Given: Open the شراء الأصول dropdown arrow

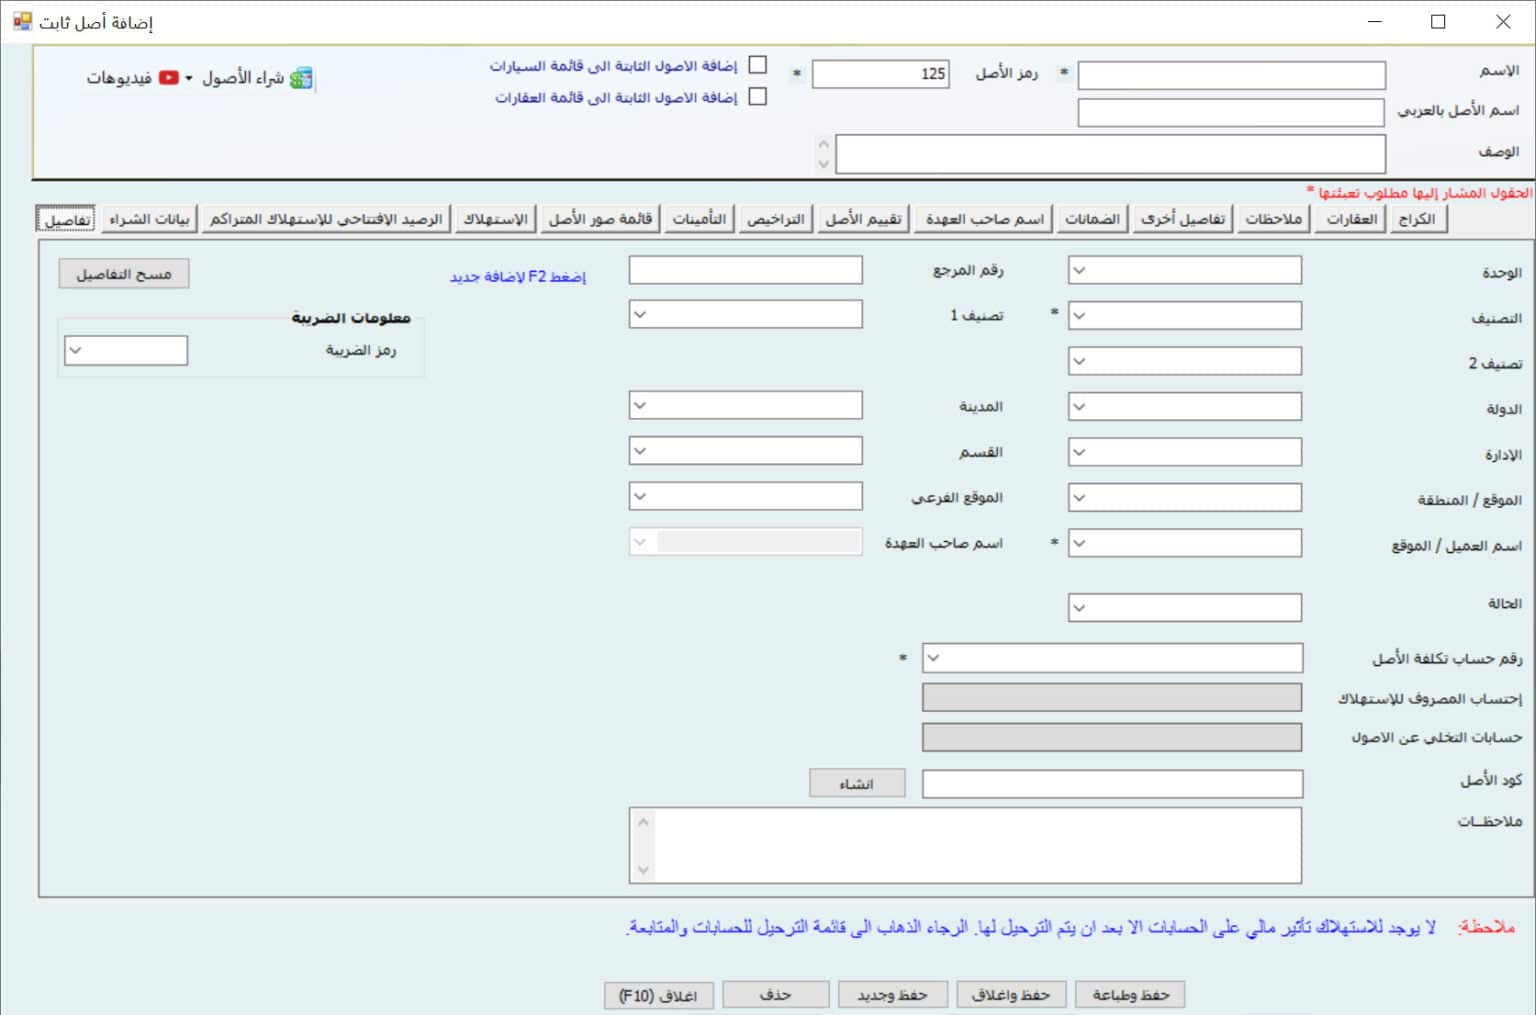Looking at the screenshot, I should (189, 78).
